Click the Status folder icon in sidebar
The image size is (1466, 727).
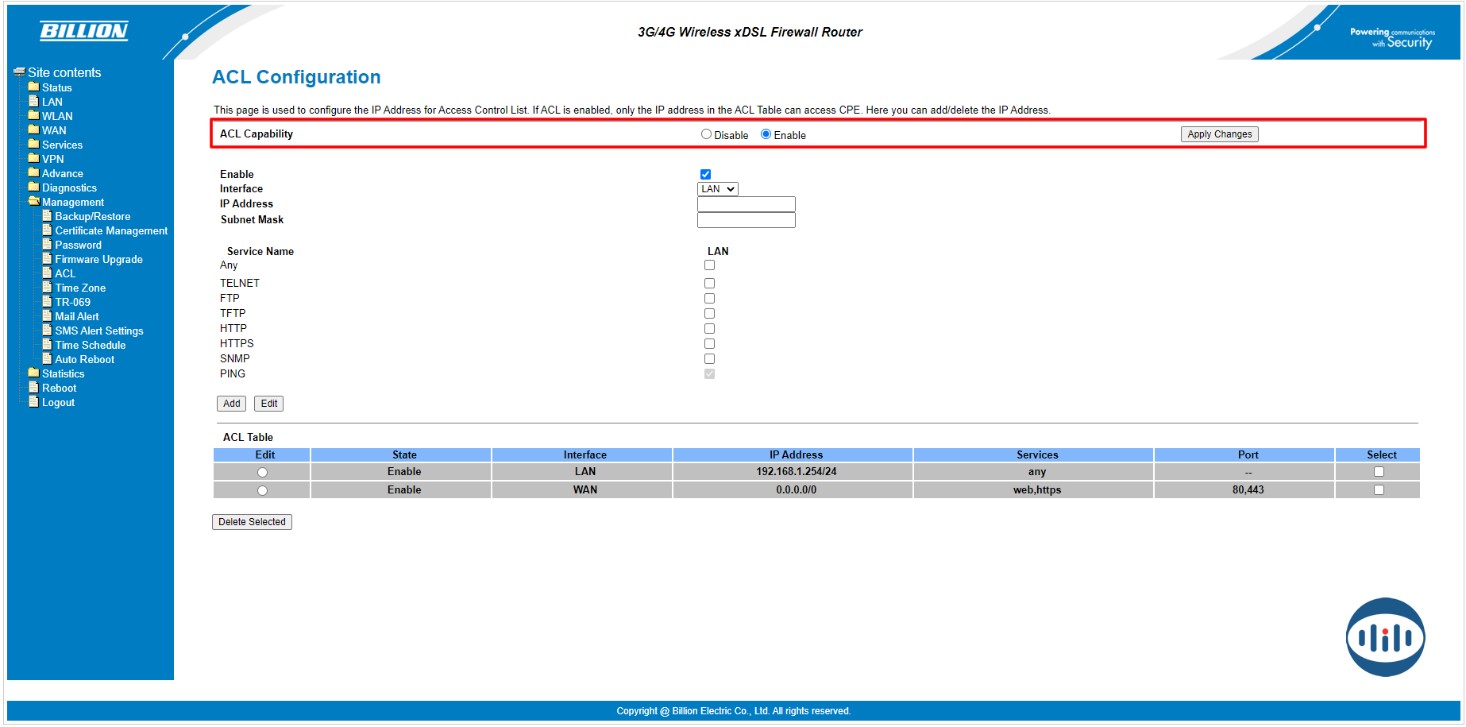click(x=33, y=87)
